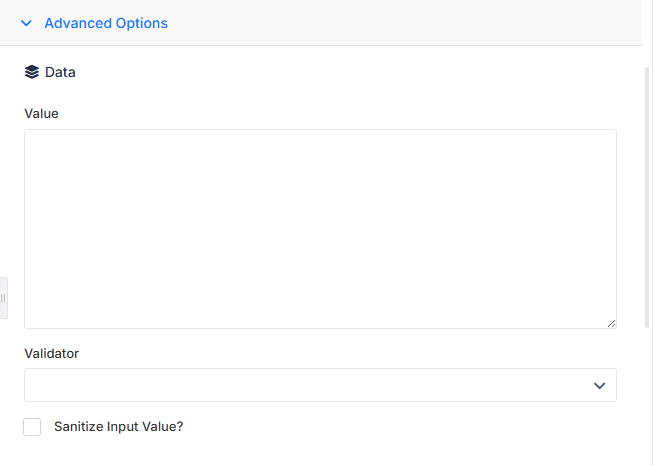
Task: Open the Validator combo box
Action: [x=320, y=385]
